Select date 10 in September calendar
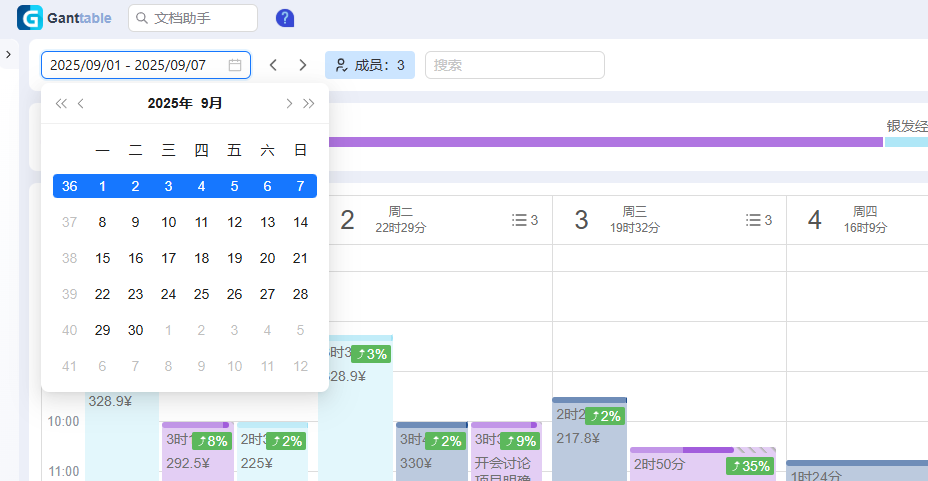 169,222
